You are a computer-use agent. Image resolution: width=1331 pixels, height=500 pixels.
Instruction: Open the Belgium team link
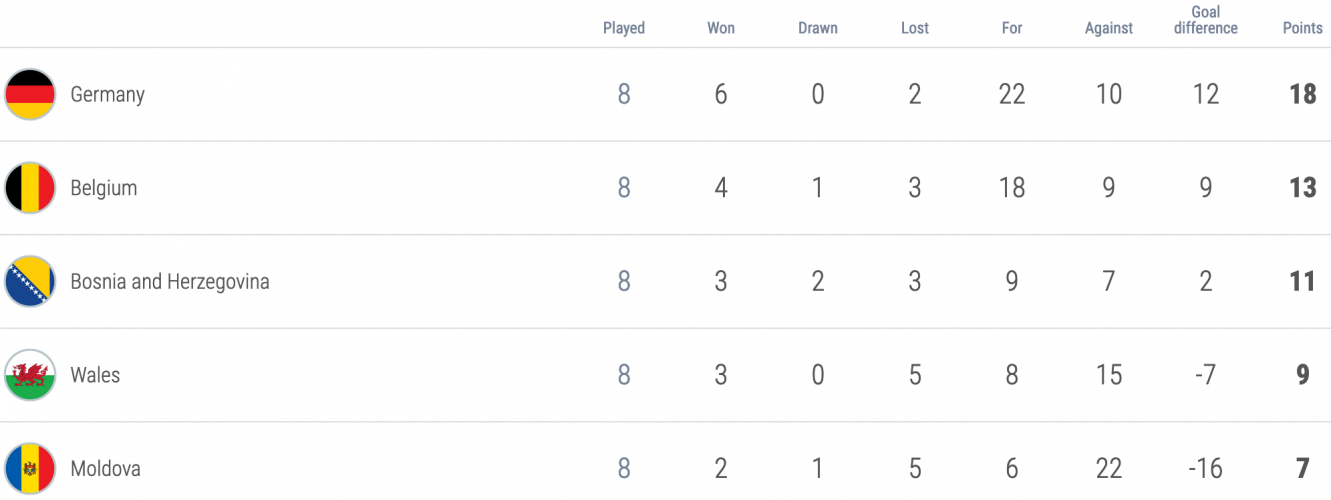[x=104, y=188]
